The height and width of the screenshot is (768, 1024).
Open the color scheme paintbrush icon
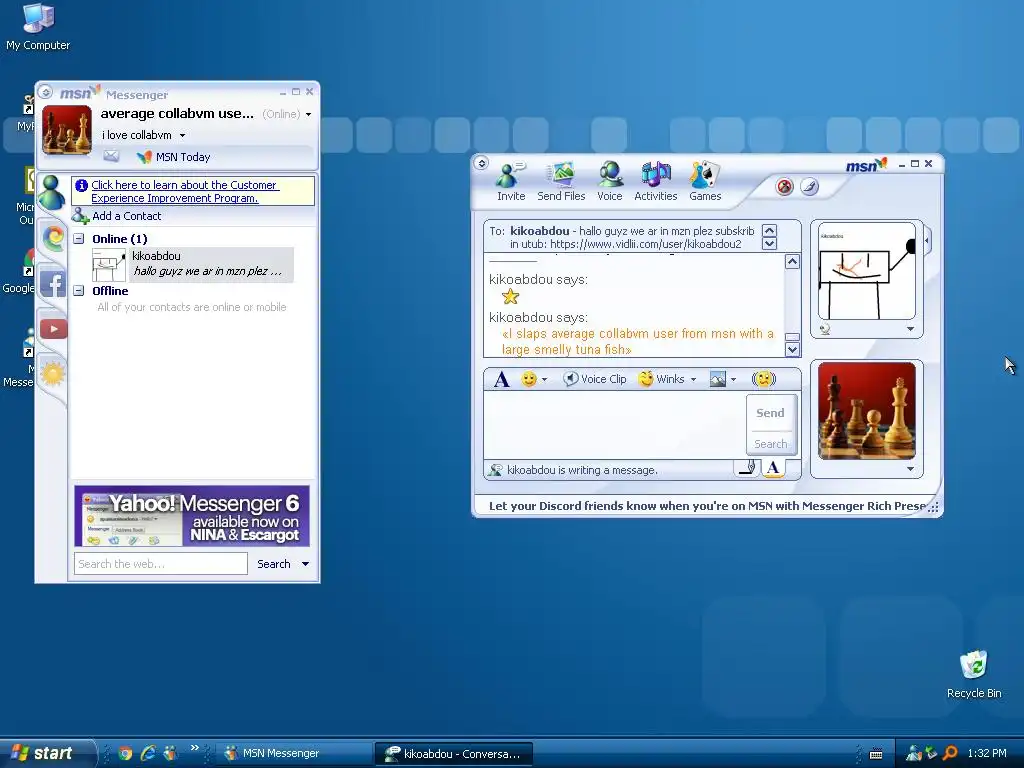809,187
